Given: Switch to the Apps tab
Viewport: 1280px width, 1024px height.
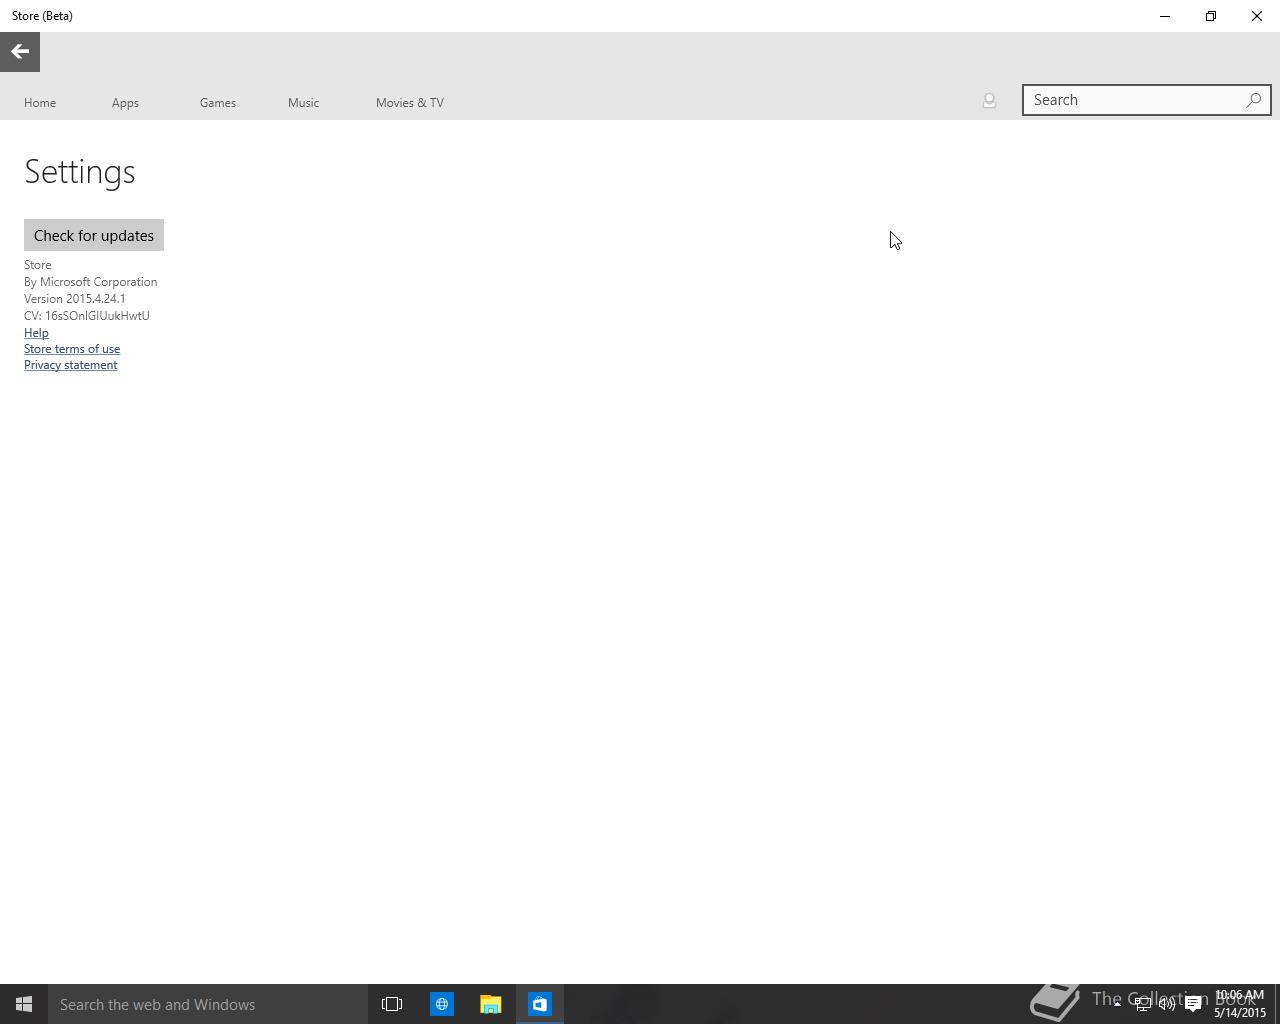Looking at the screenshot, I should pos(125,103).
